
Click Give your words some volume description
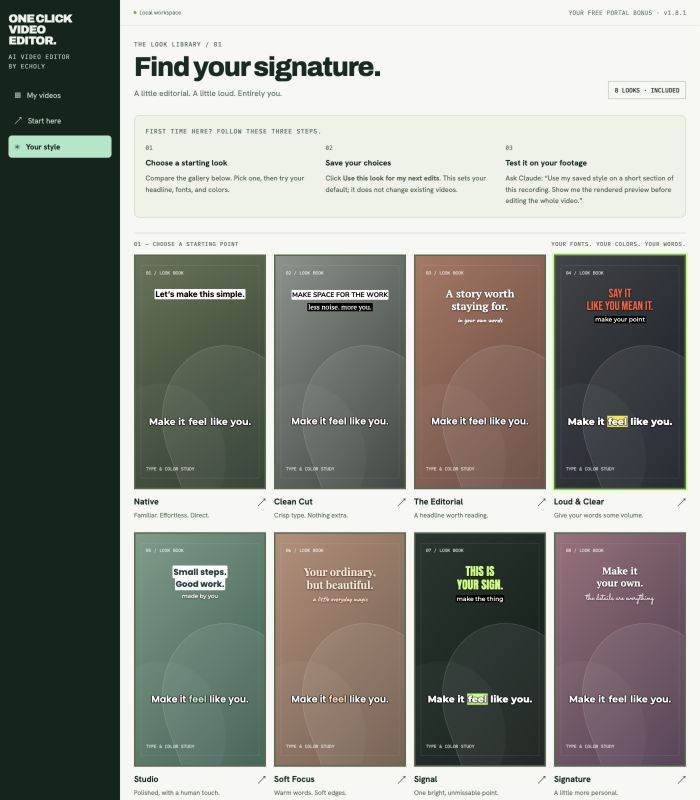click(598, 515)
